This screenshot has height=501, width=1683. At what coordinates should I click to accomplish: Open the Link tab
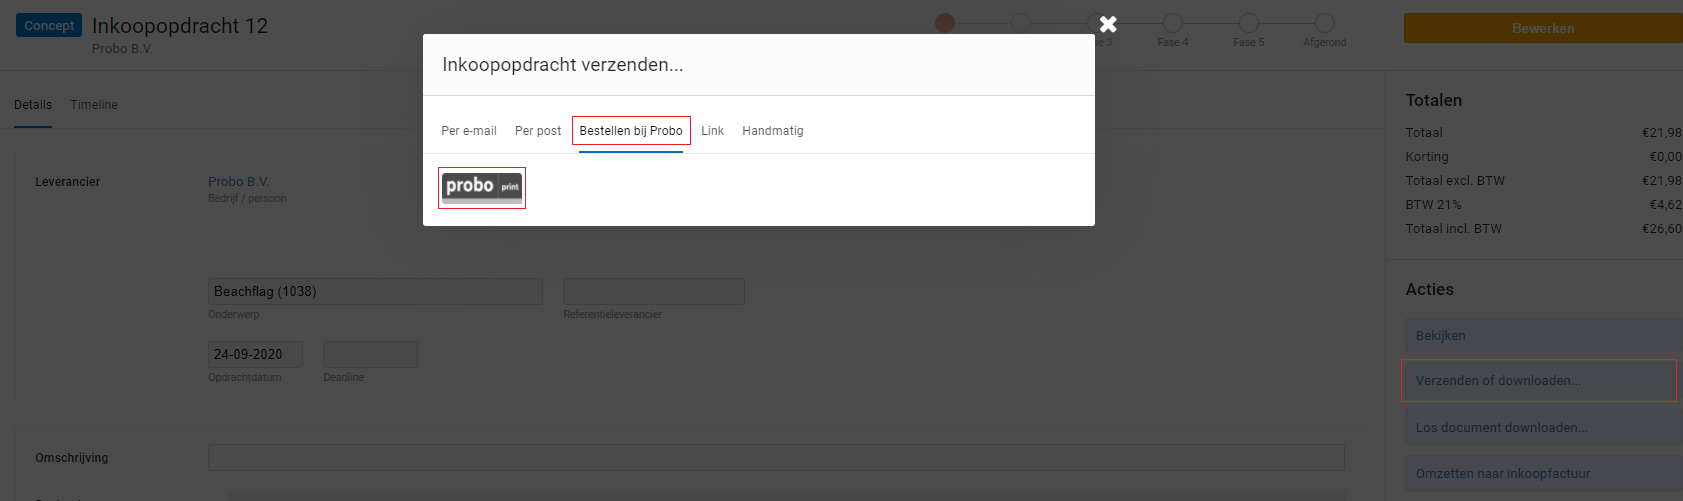tap(713, 131)
